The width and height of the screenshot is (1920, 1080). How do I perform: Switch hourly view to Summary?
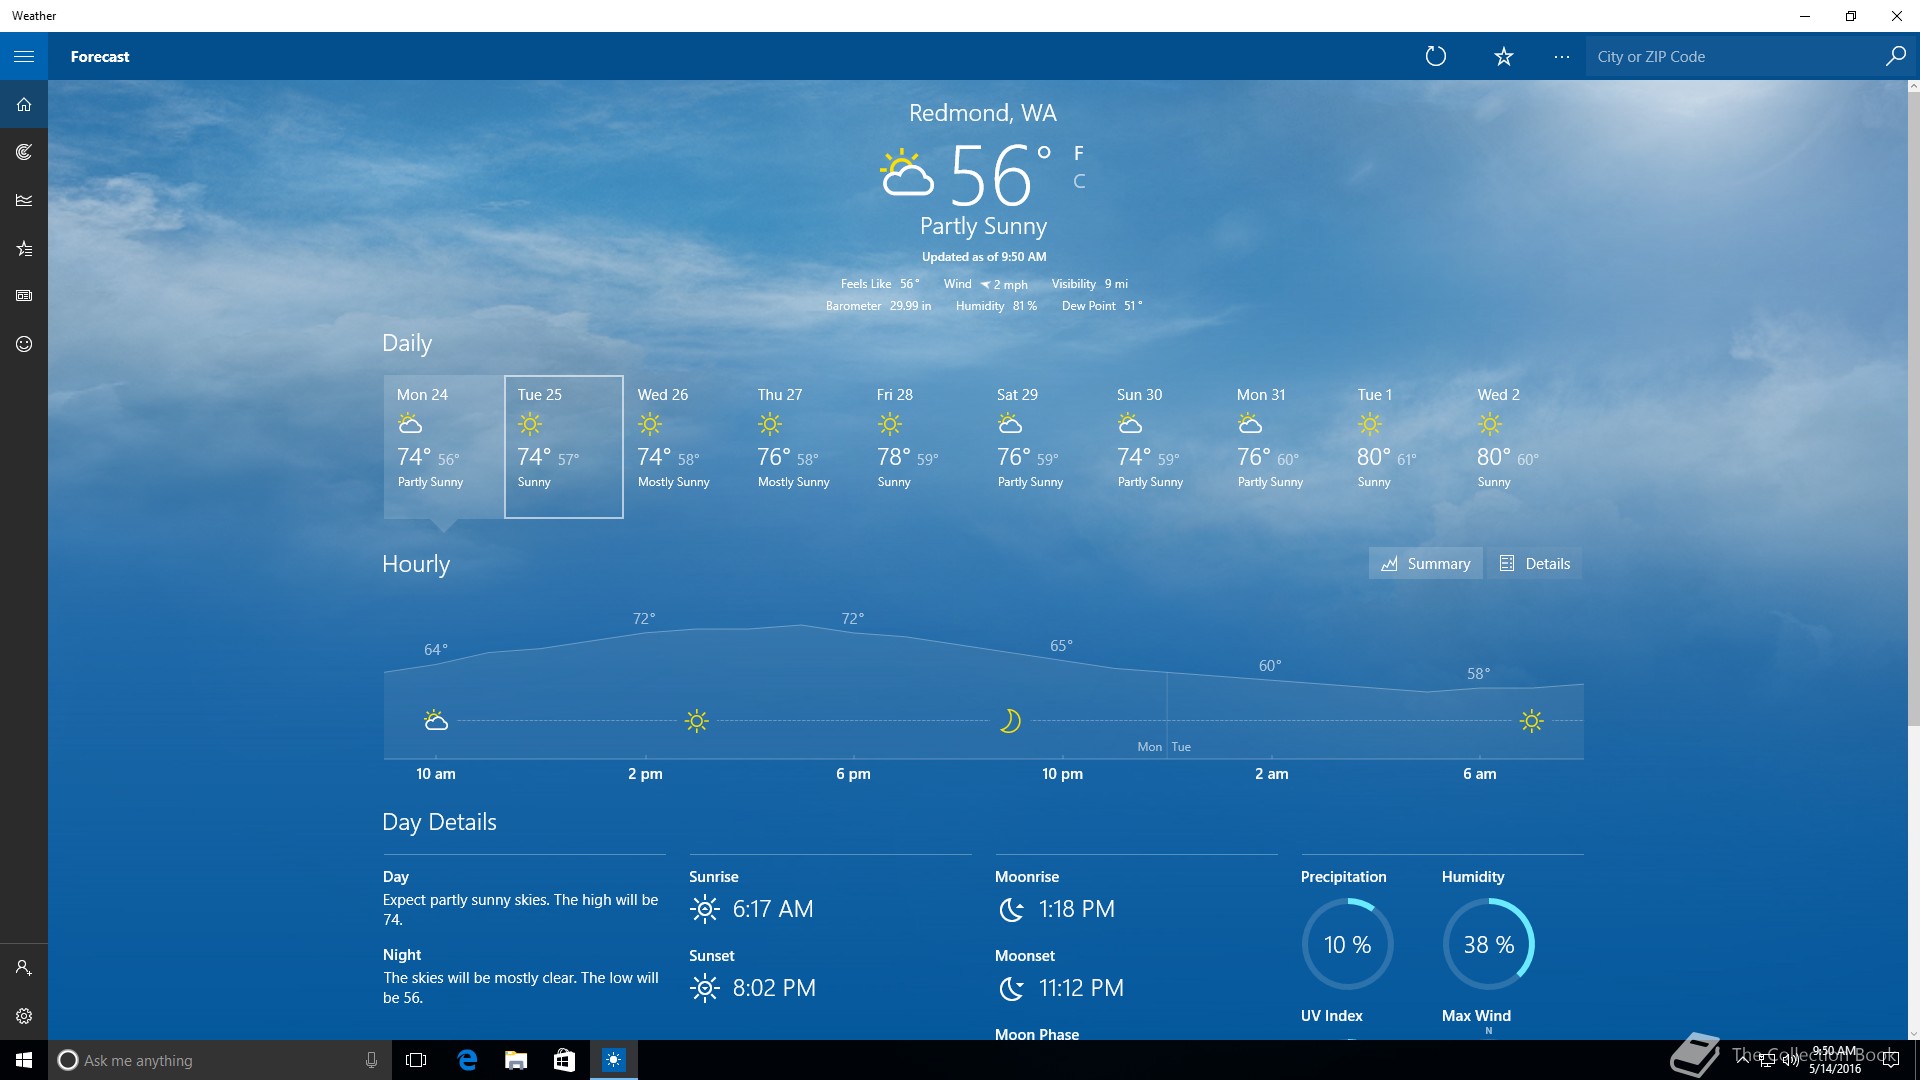pos(1425,563)
